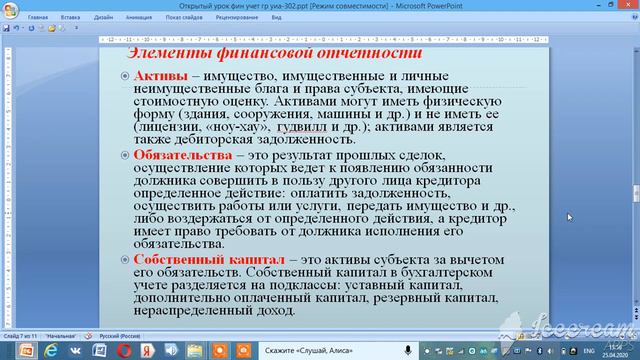Open the system volume tray icon
Viewport: 640px width, 360px height.
pos(551,351)
